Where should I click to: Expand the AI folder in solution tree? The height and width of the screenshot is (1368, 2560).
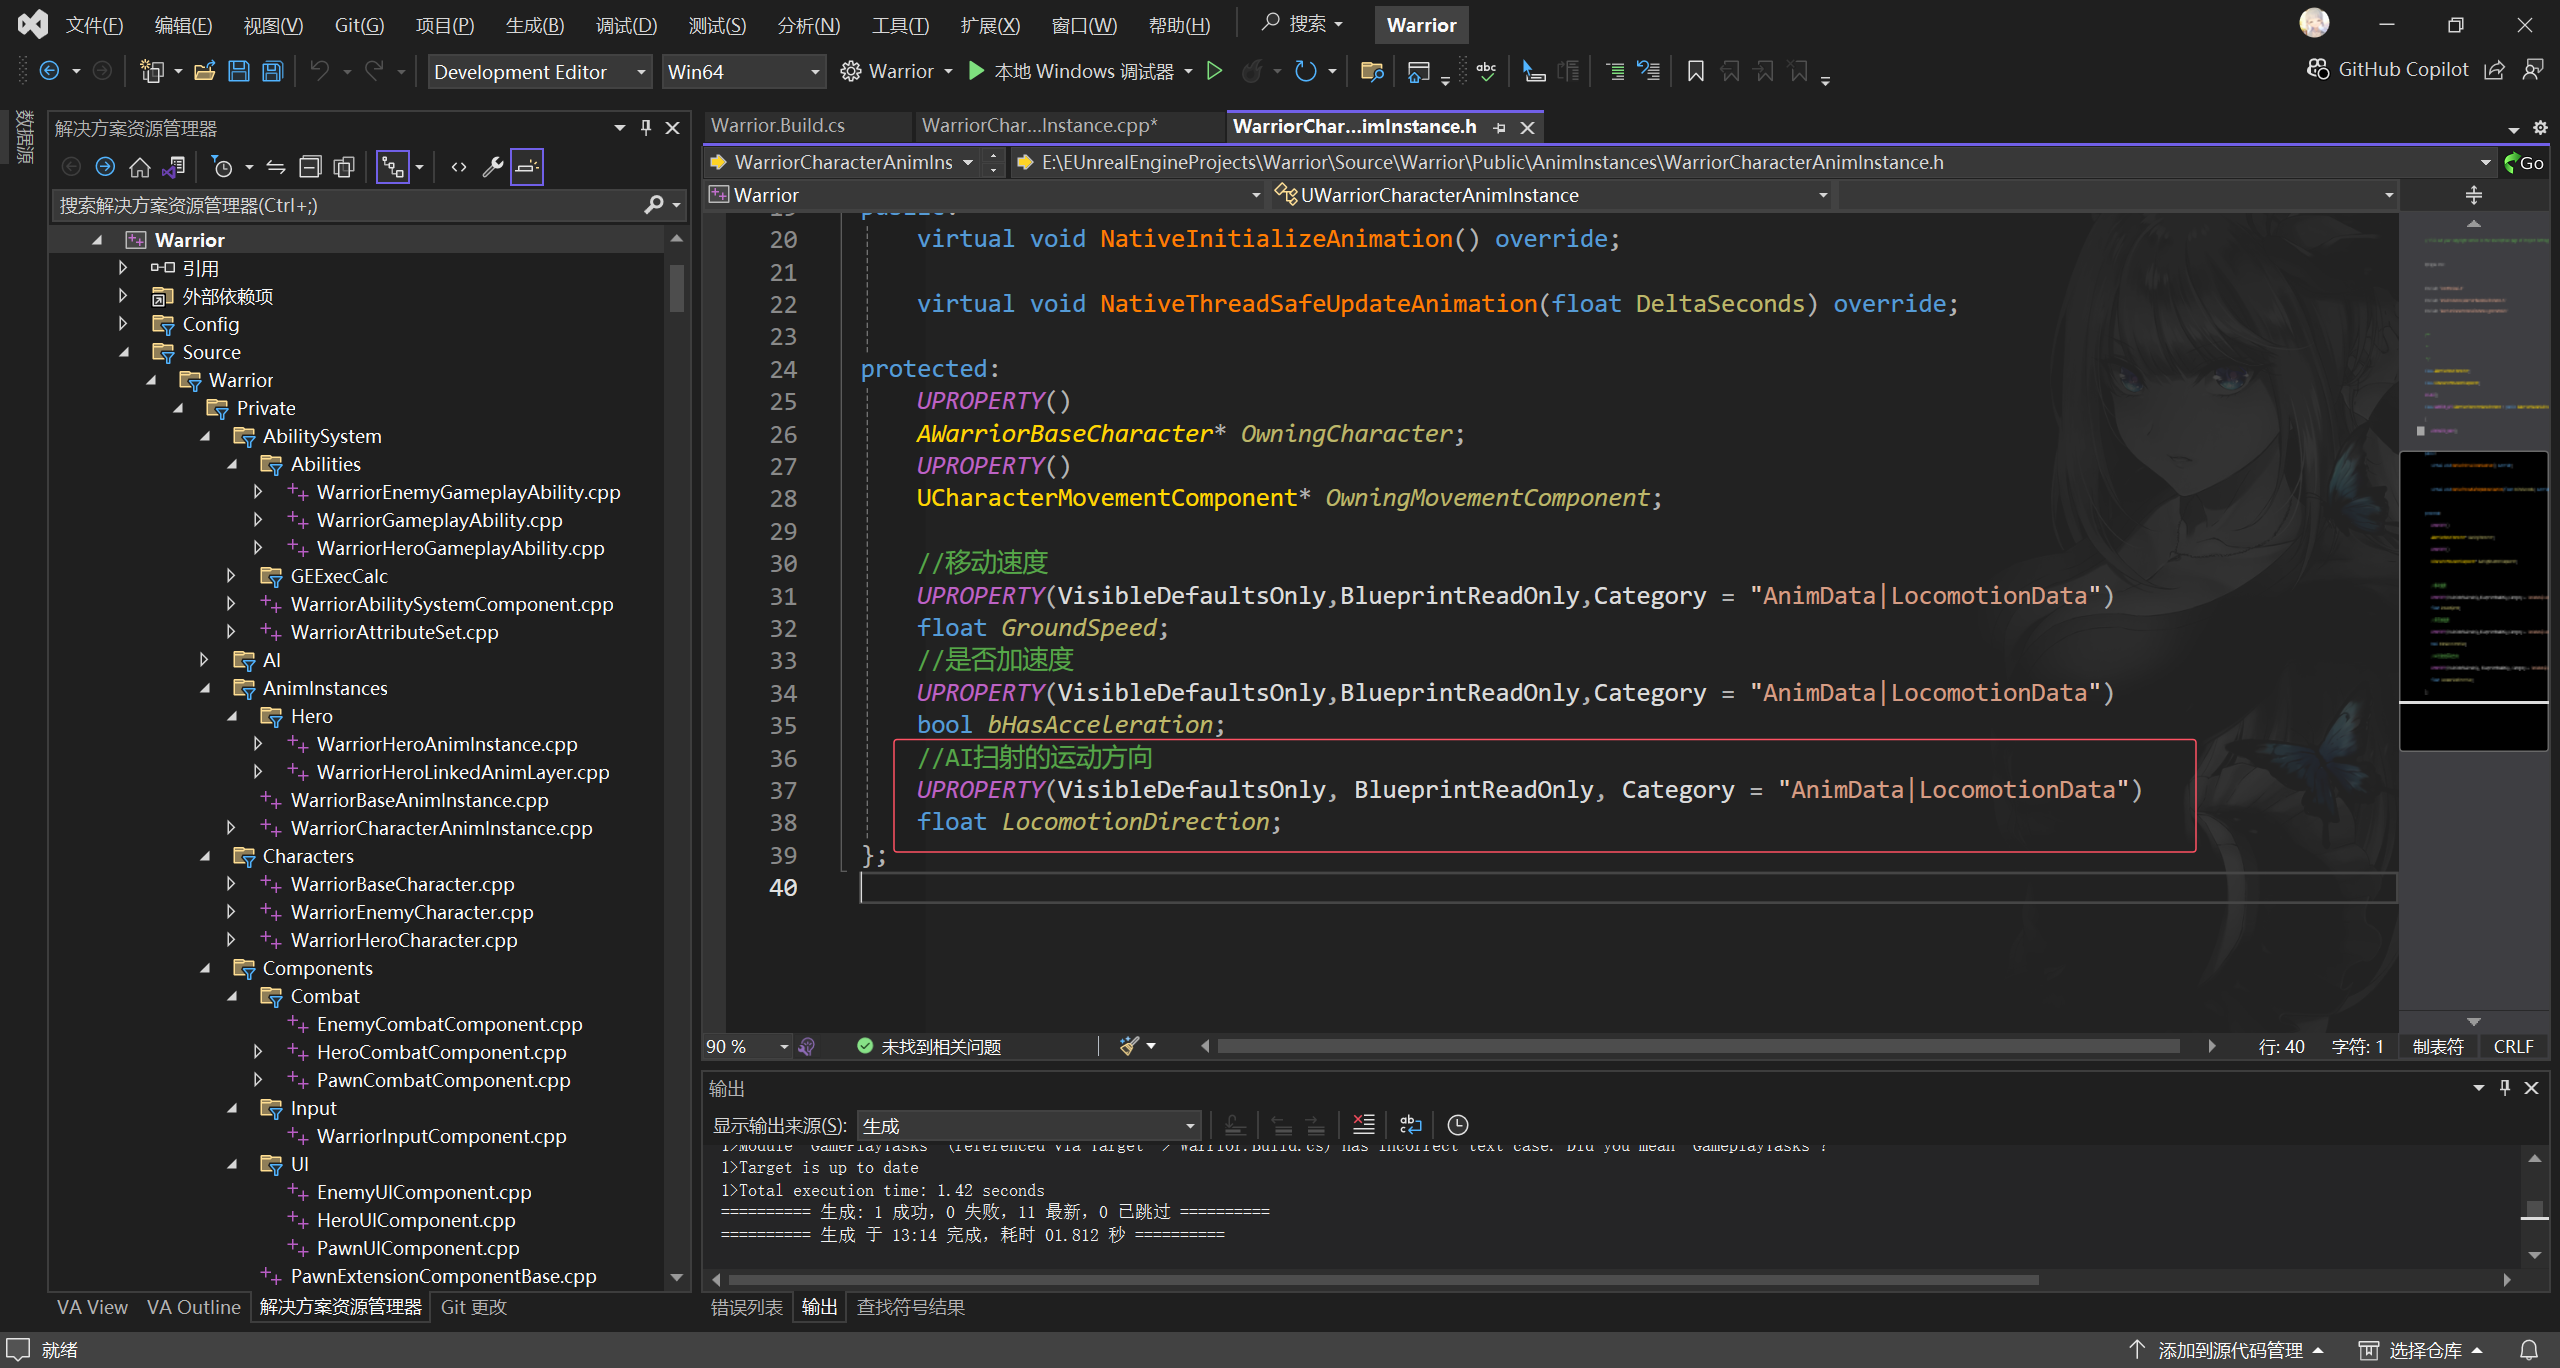(204, 660)
